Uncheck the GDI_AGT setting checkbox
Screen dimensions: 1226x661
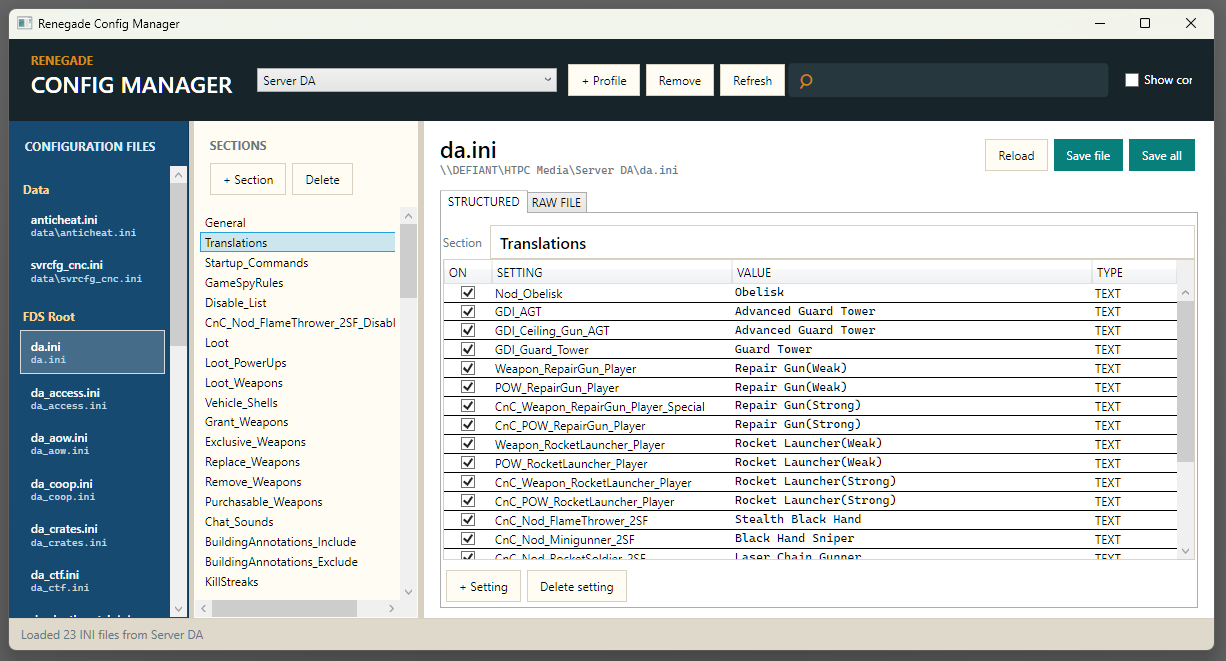(x=468, y=312)
